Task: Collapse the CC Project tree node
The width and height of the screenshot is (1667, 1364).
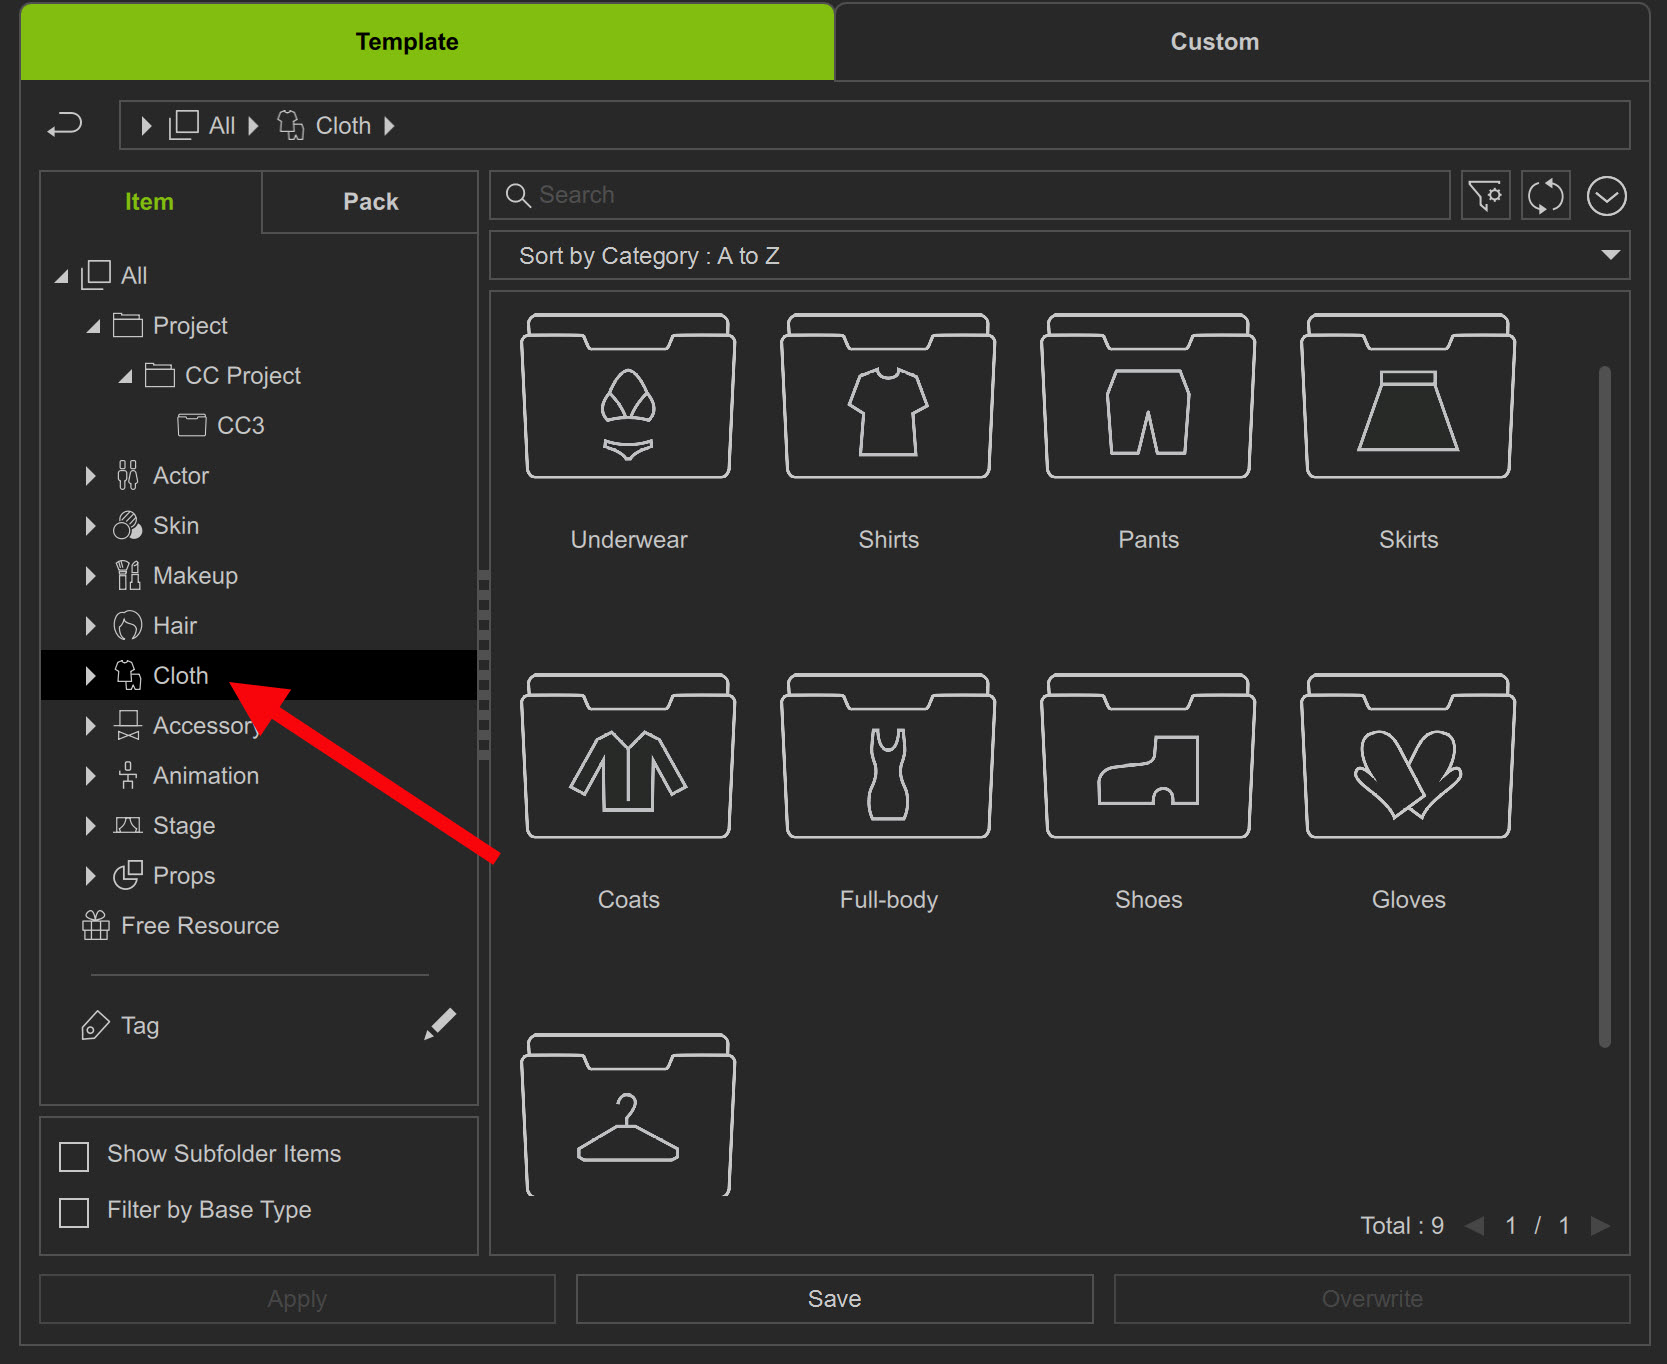Action: point(125,377)
